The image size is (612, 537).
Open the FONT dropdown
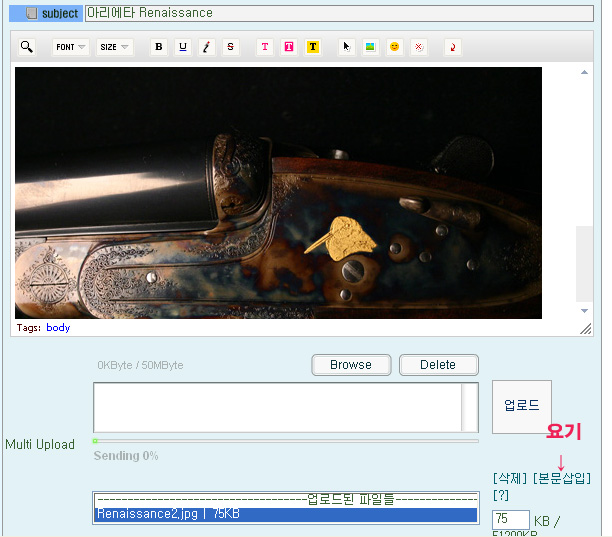click(x=70, y=47)
